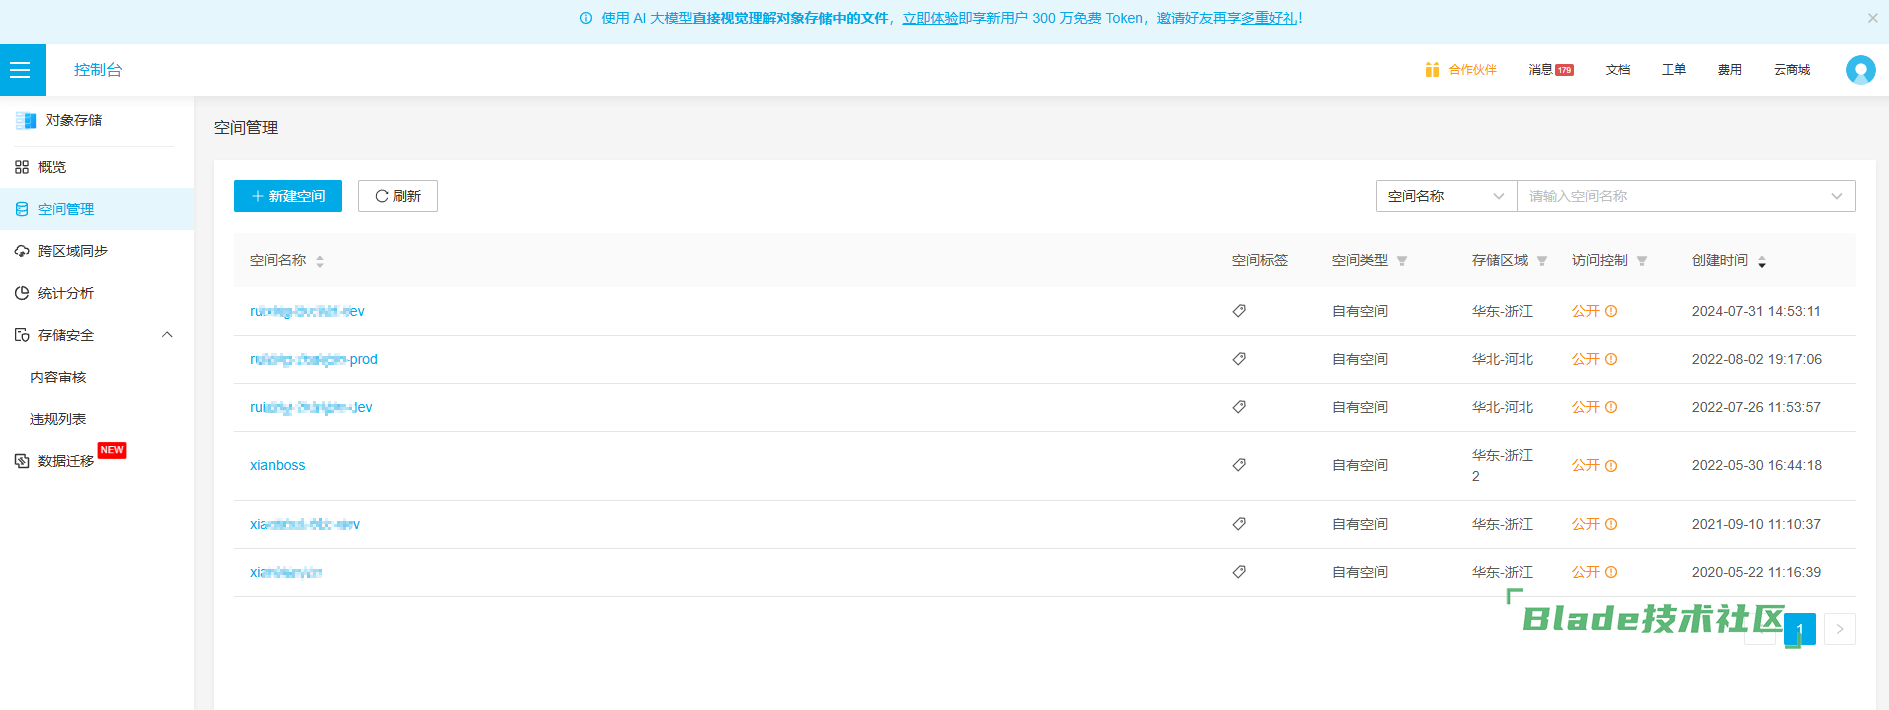Image resolution: width=1889 pixels, height=710 pixels.
Task: Sort by 创建时间 column
Action: pos(1762,261)
